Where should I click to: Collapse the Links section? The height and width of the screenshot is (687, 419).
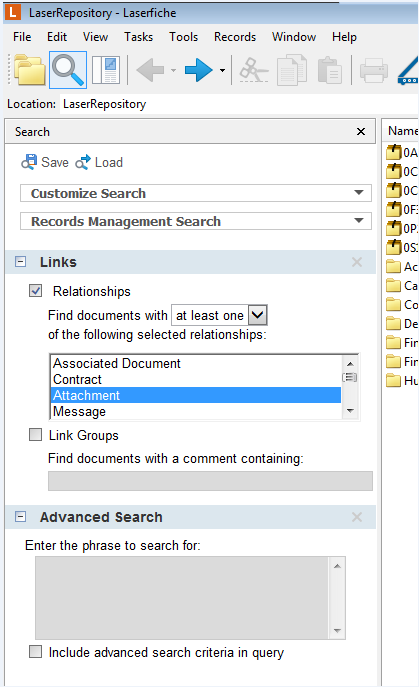pos(20,262)
